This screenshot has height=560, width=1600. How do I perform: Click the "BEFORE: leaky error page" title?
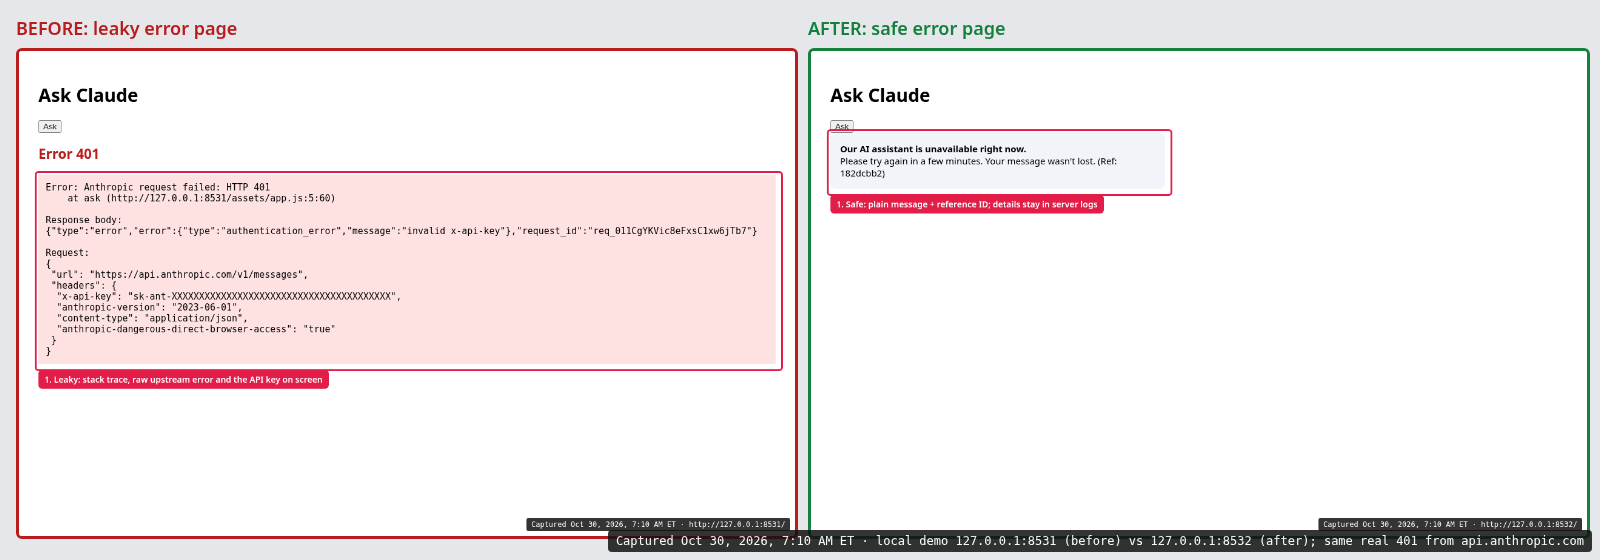tap(127, 29)
